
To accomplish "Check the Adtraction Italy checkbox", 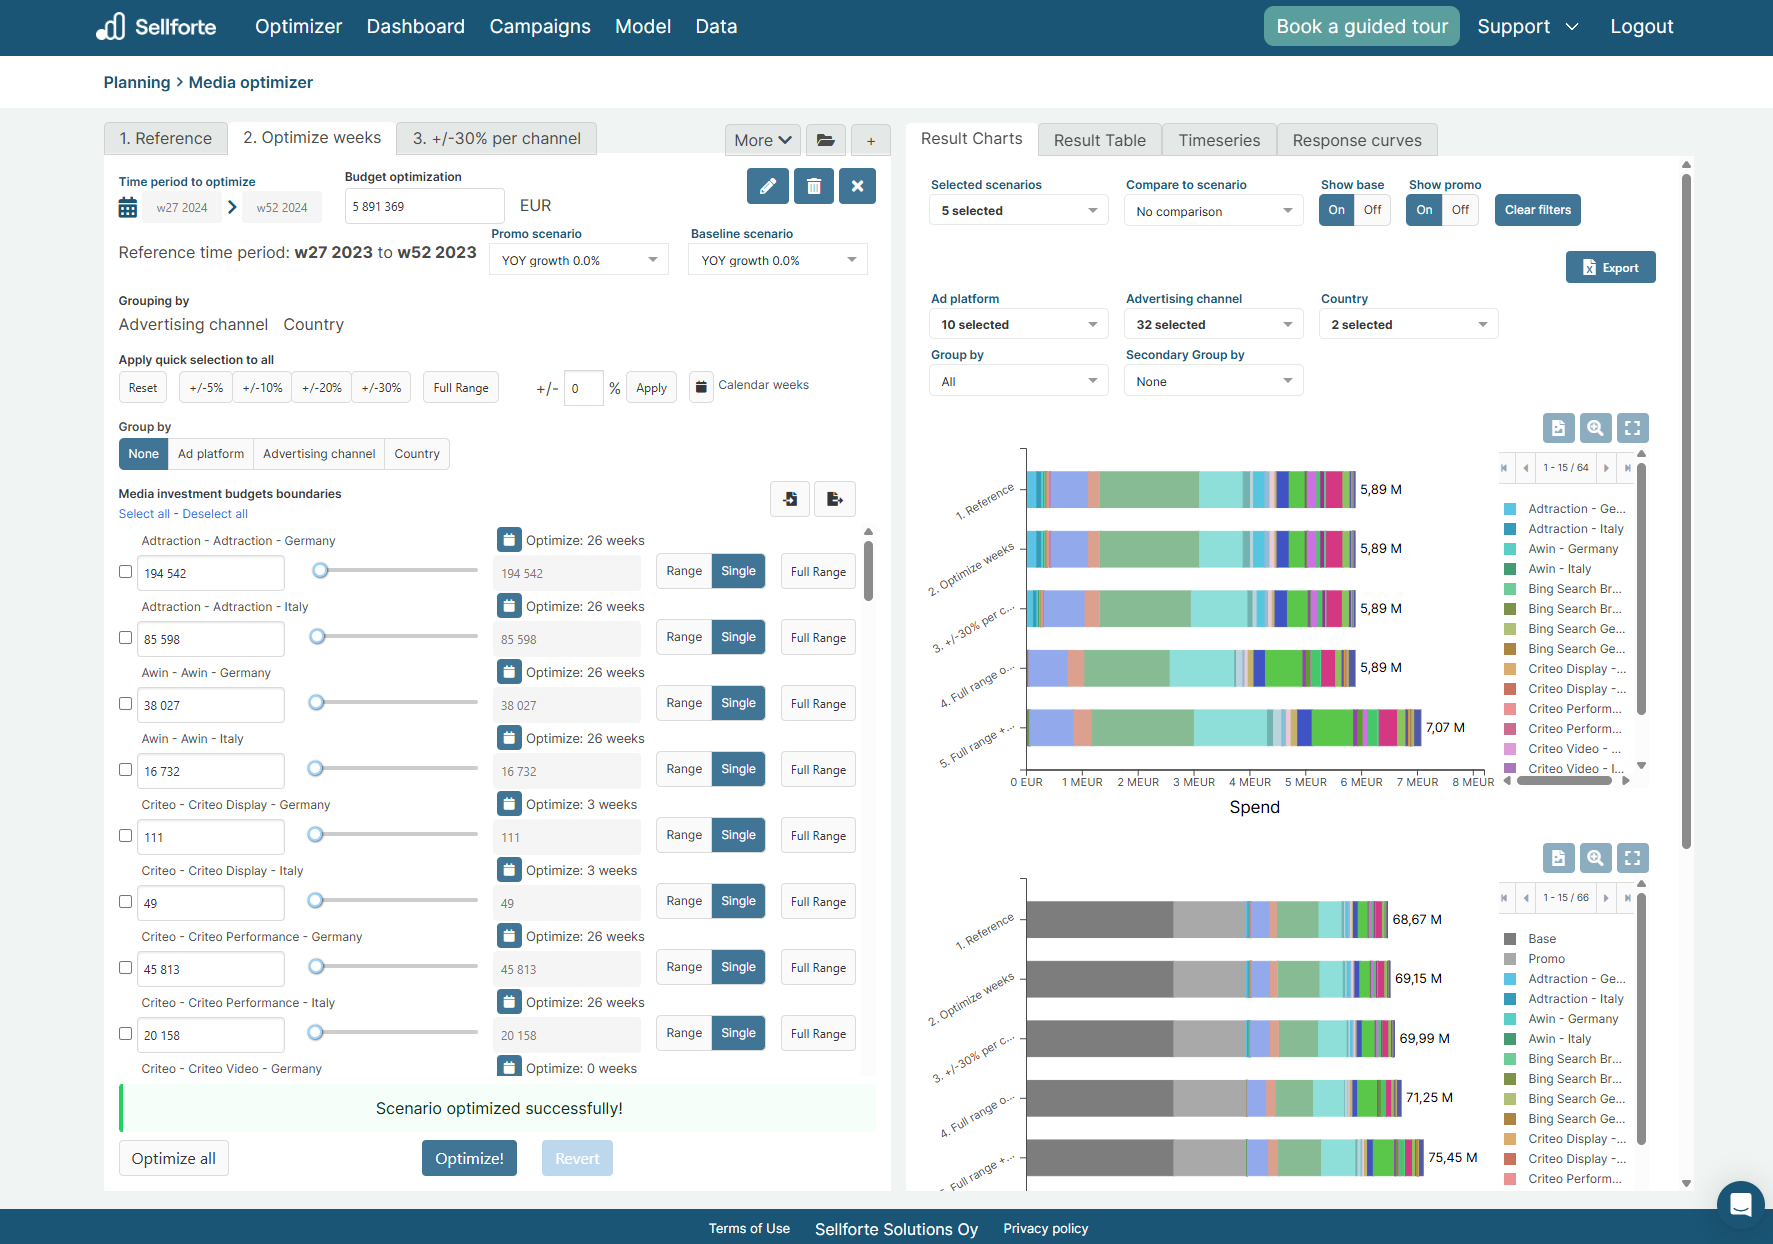I will (x=125, y=638).
